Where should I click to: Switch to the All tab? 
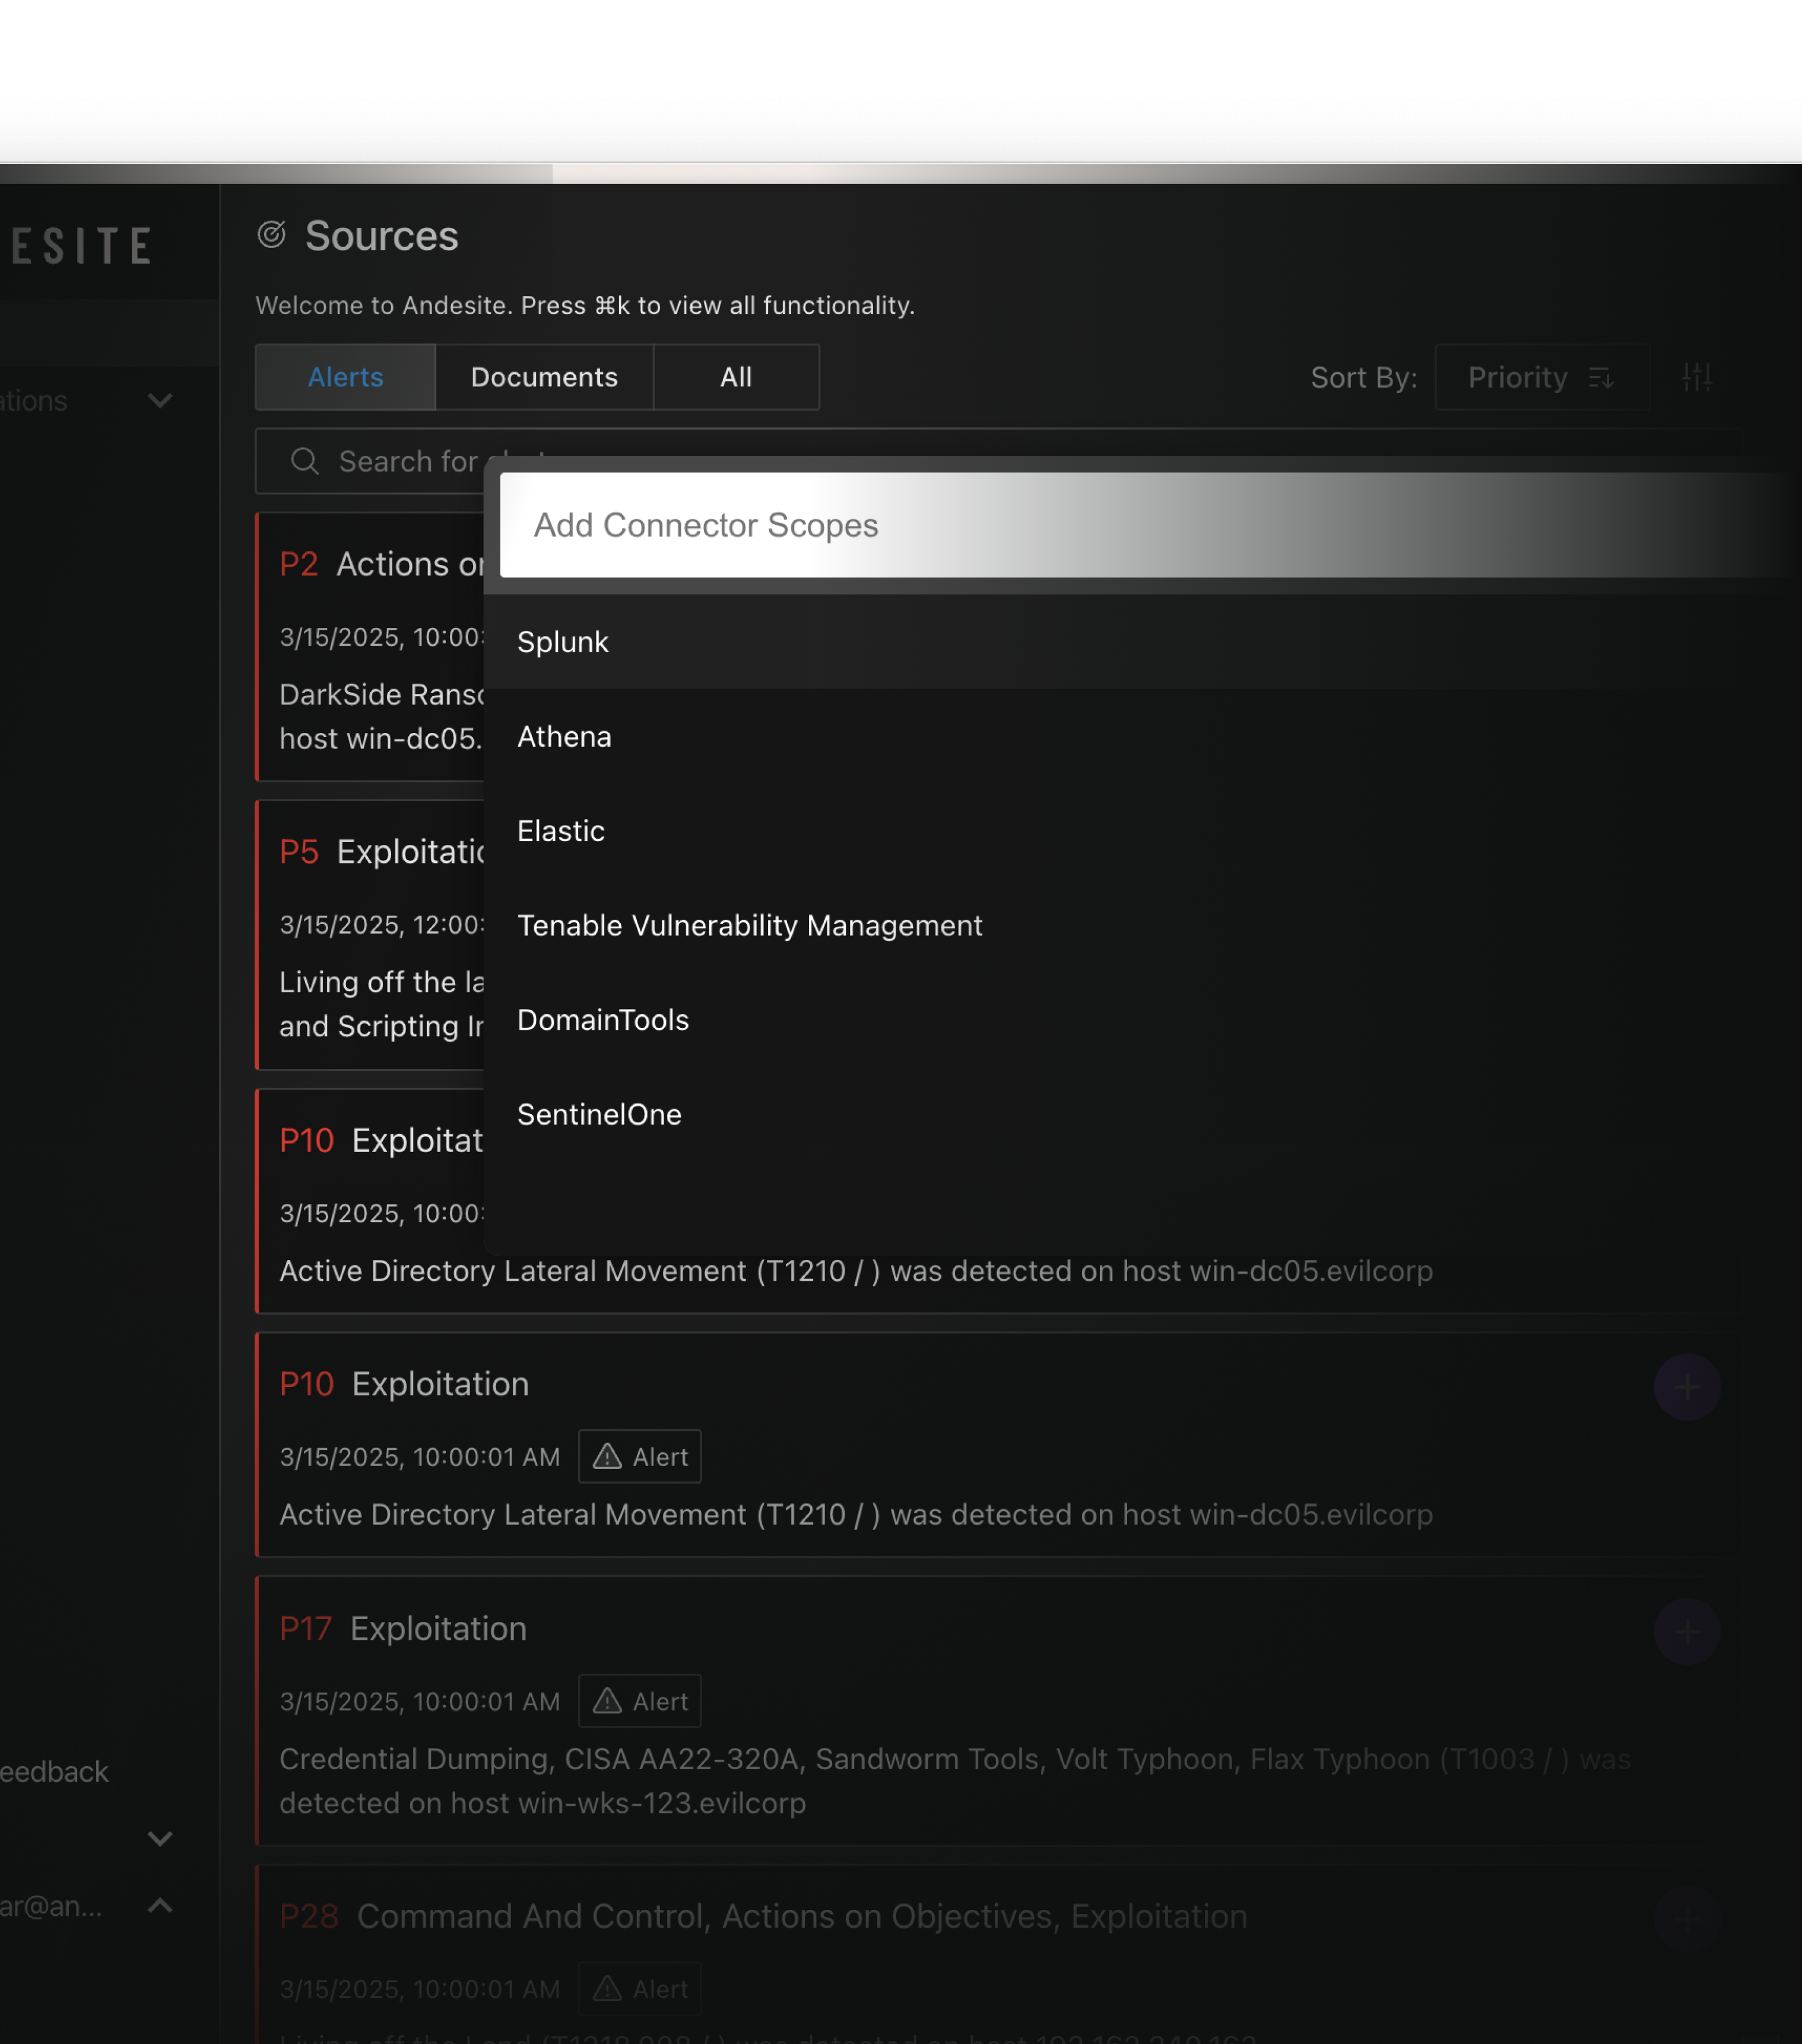tap(736, 377)
